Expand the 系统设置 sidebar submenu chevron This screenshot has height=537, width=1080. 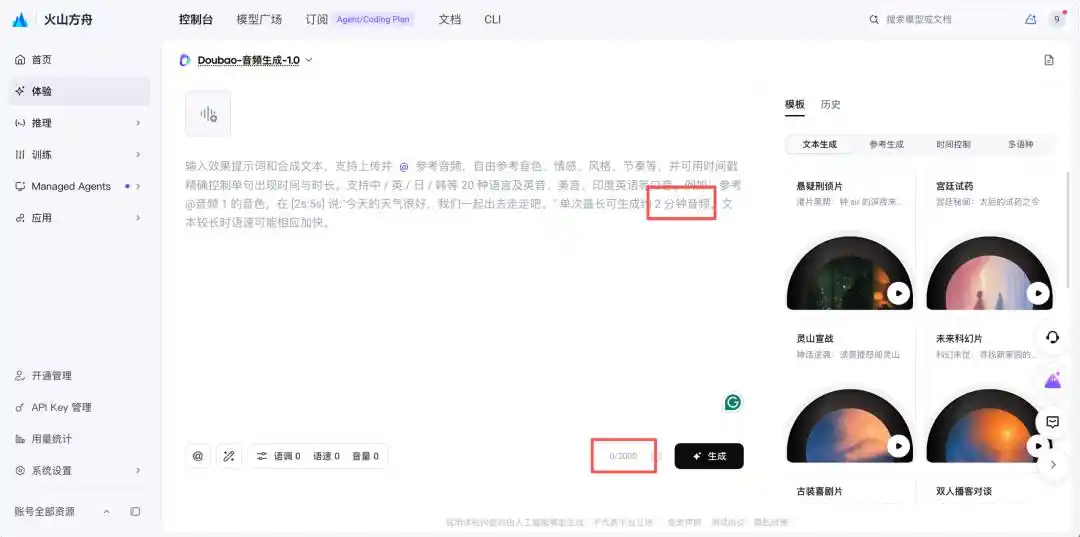pyautogui.click(x=138, y=471)
